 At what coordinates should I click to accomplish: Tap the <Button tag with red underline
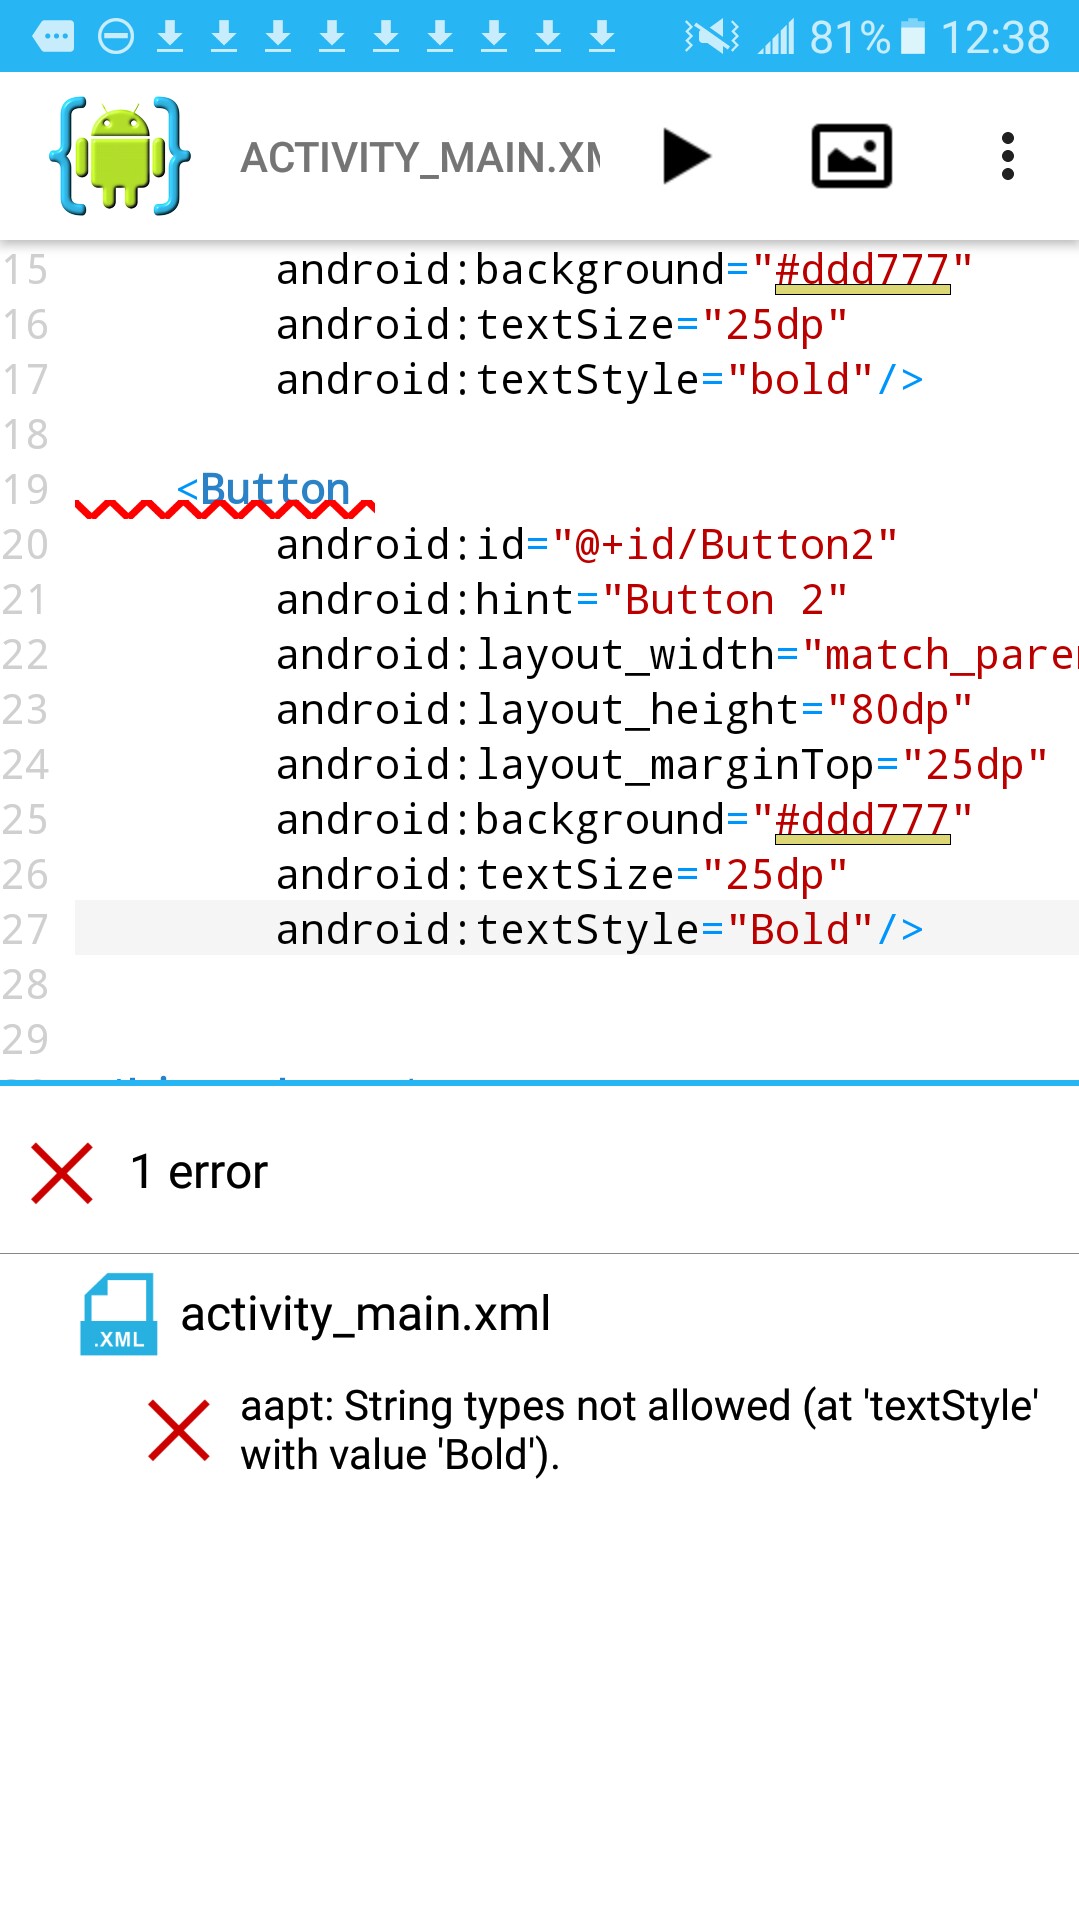[264, 490]
